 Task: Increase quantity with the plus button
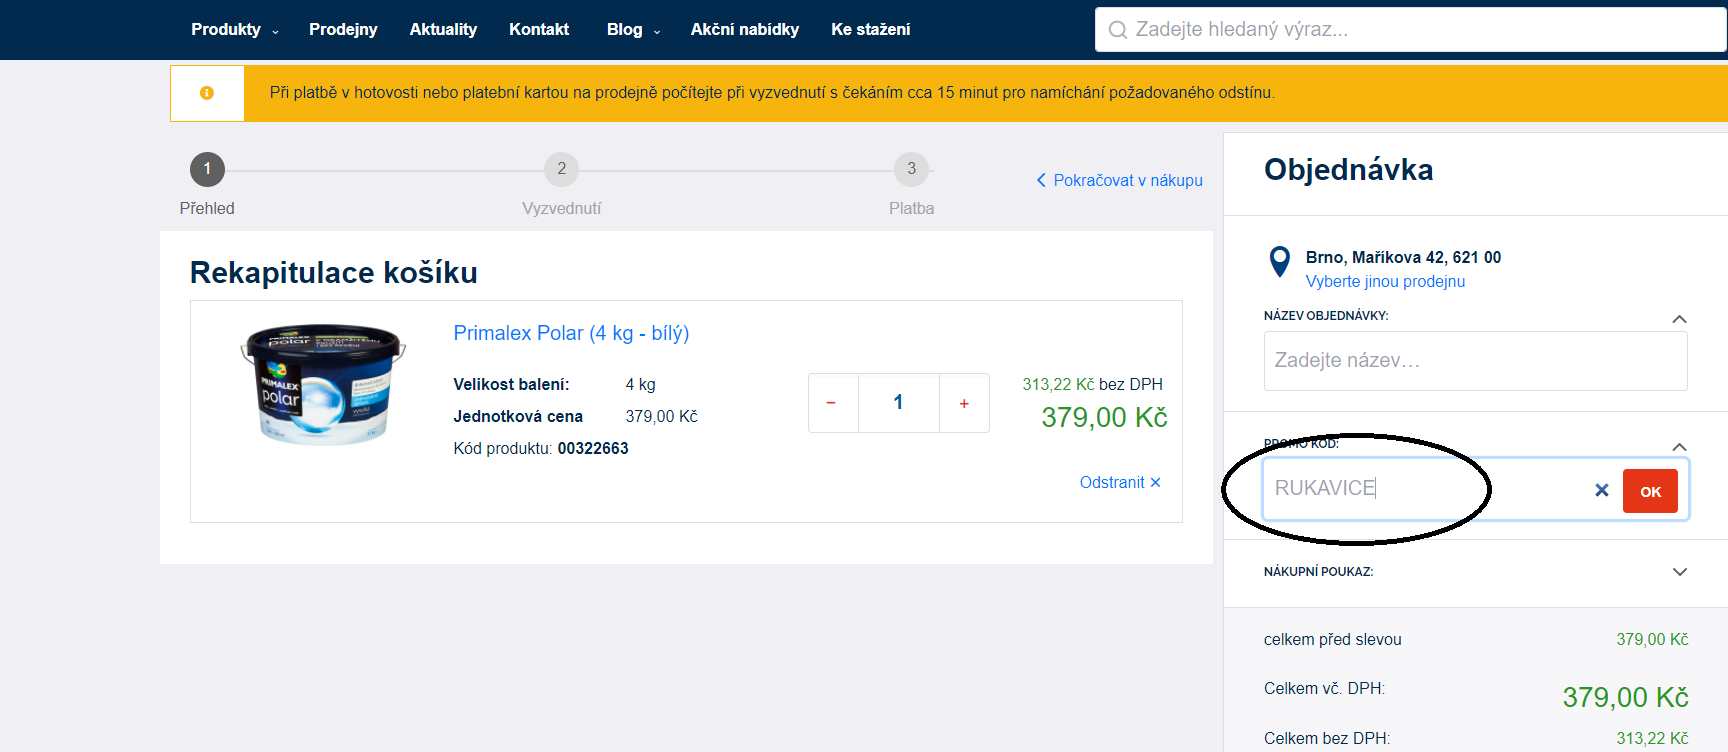964,403
